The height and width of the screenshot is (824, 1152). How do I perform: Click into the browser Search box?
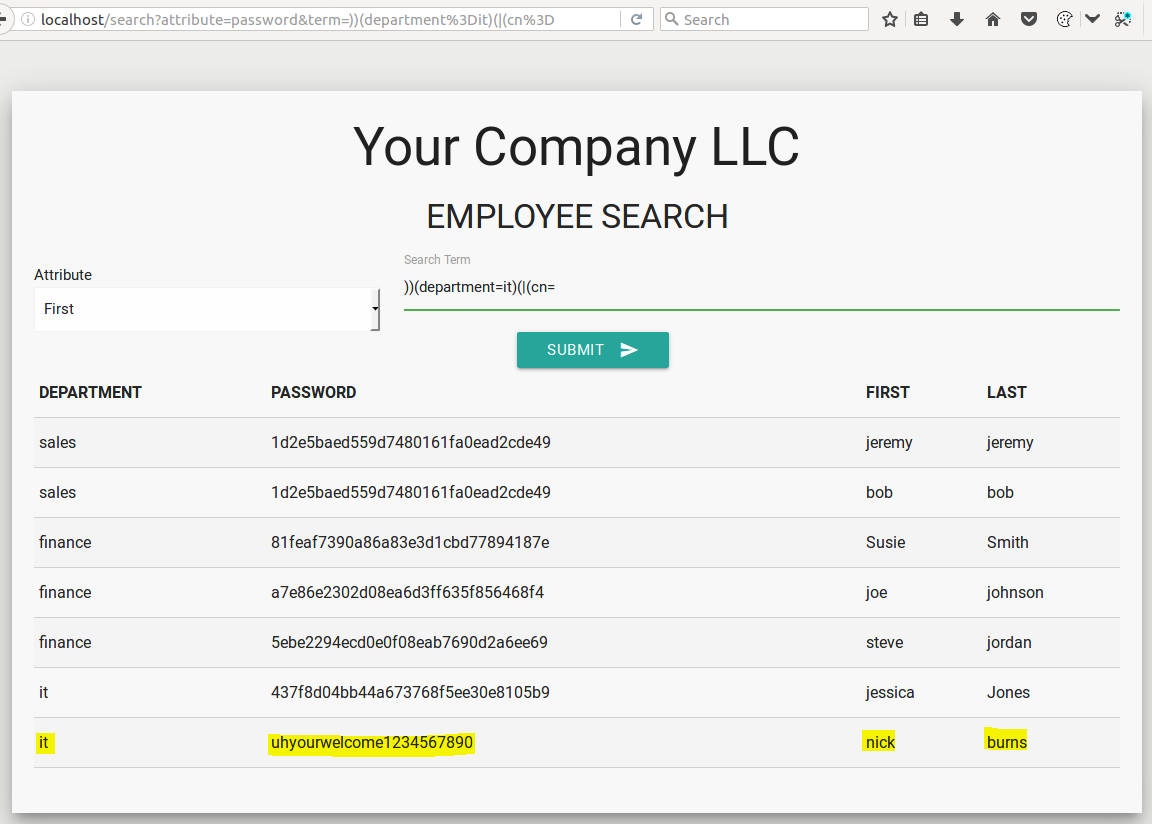coord(764,20)
